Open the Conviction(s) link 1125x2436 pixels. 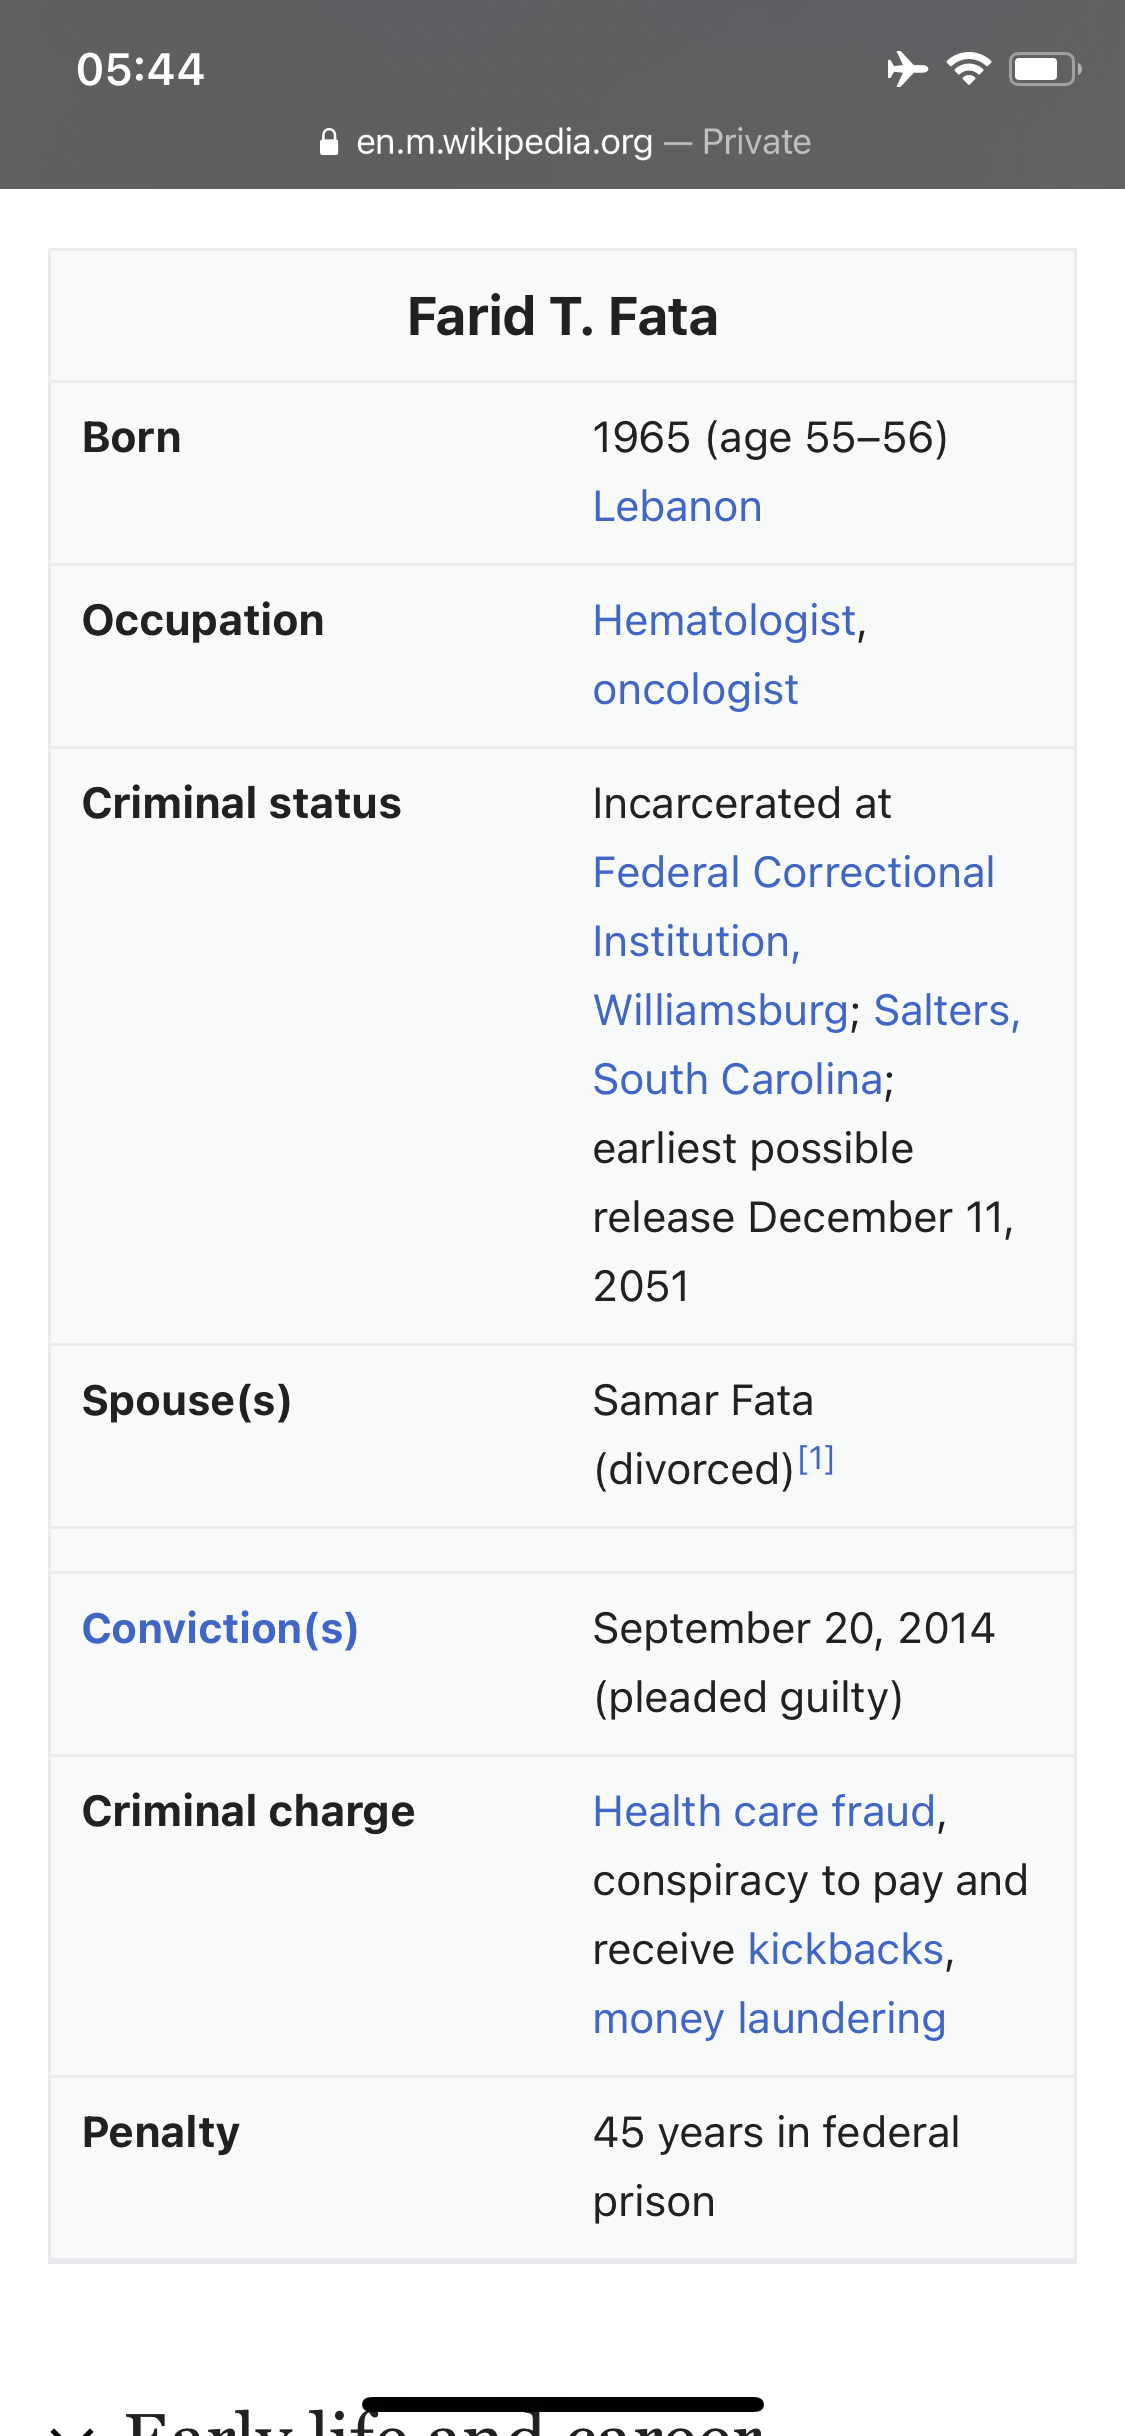point(220,1629)
